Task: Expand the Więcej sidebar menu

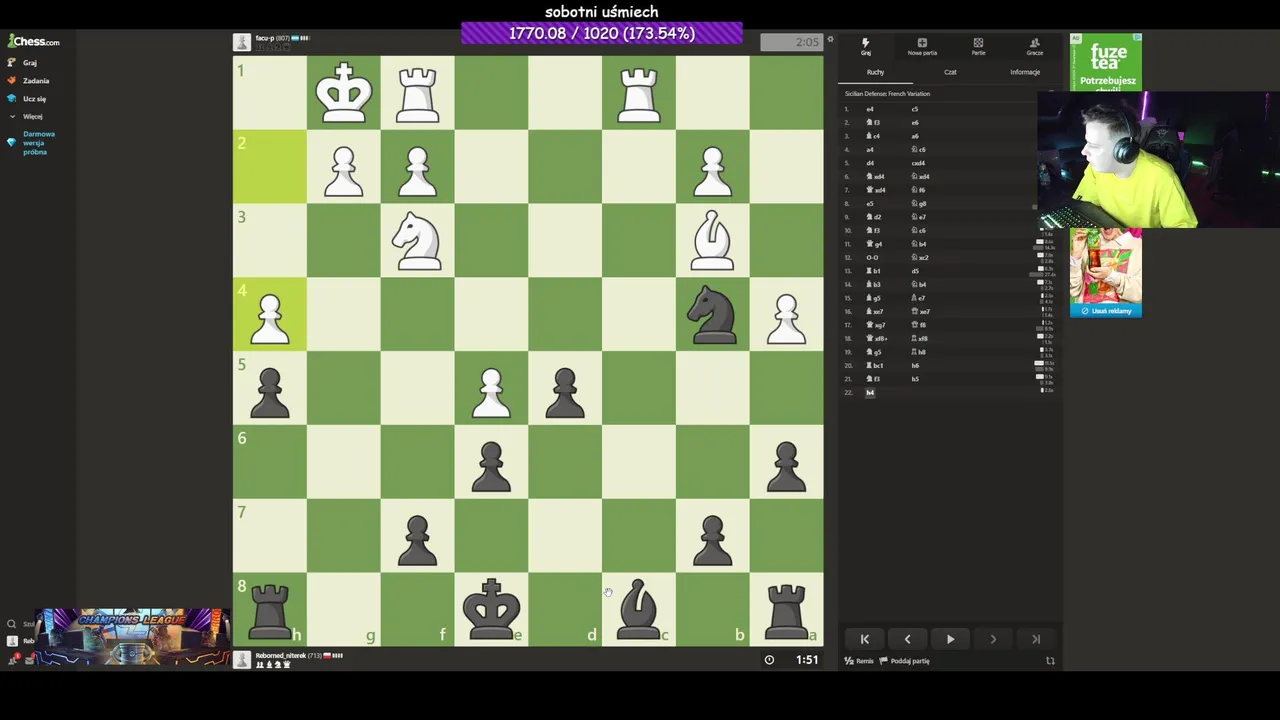Action: [x=26, y=116]
